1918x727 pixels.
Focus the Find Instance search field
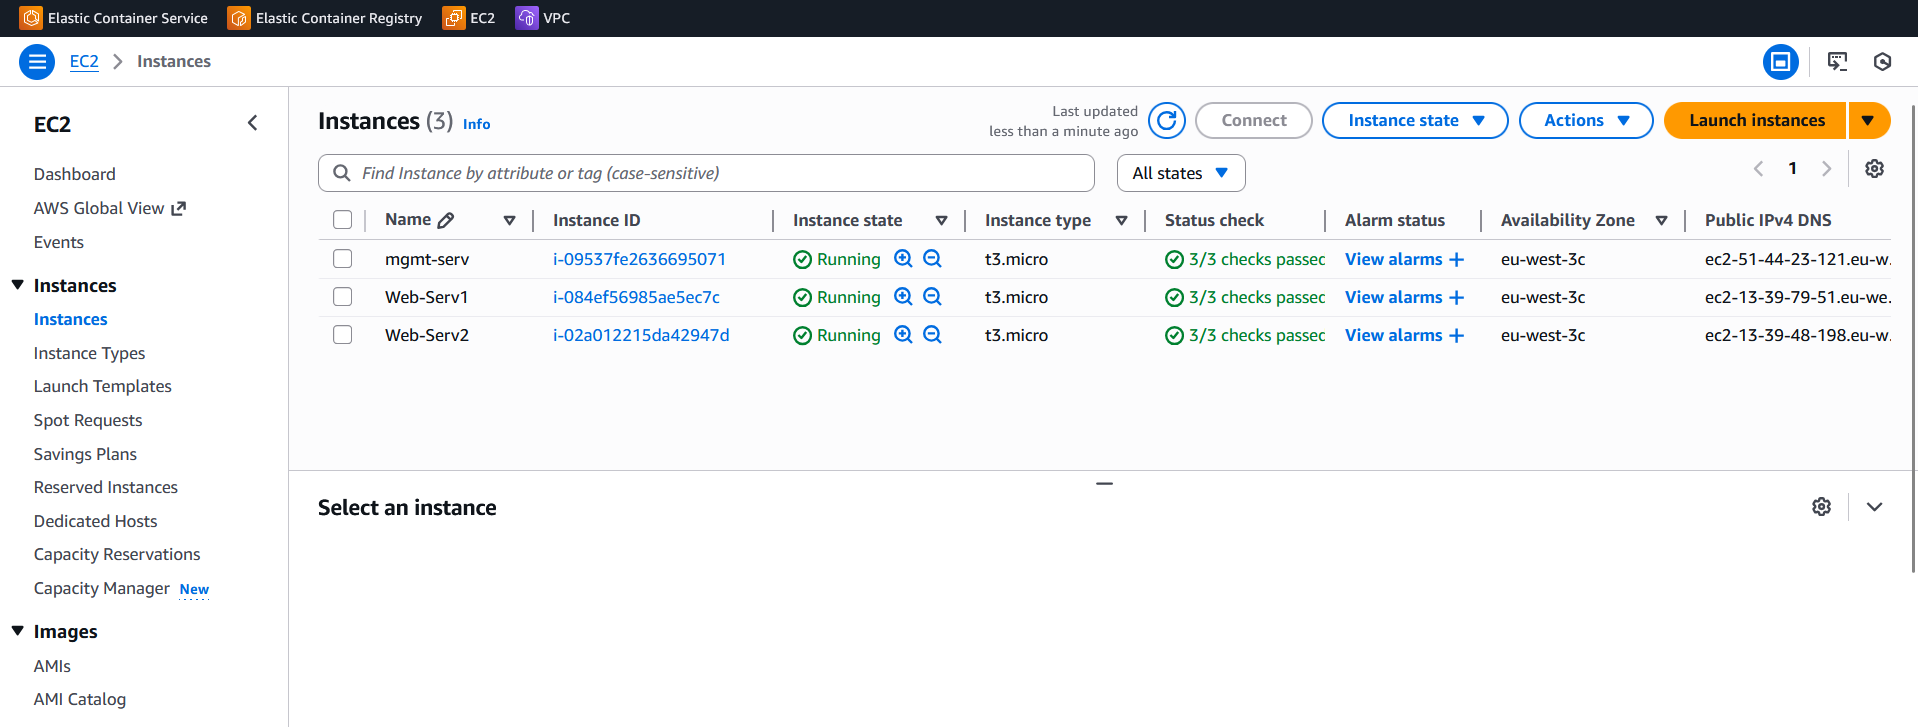coord(706,173)
